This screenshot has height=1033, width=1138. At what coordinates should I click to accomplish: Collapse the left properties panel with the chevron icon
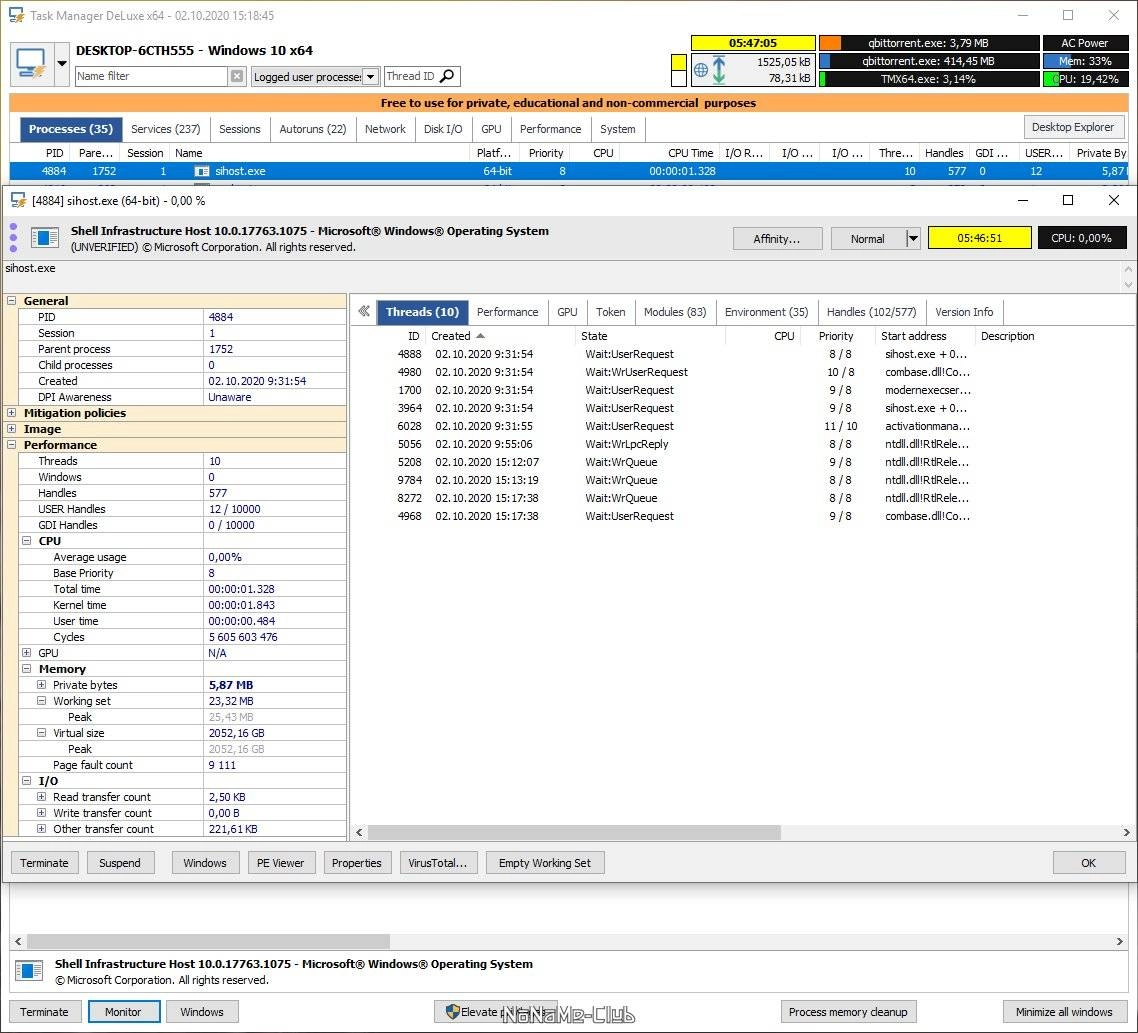(x=364, y=311)
